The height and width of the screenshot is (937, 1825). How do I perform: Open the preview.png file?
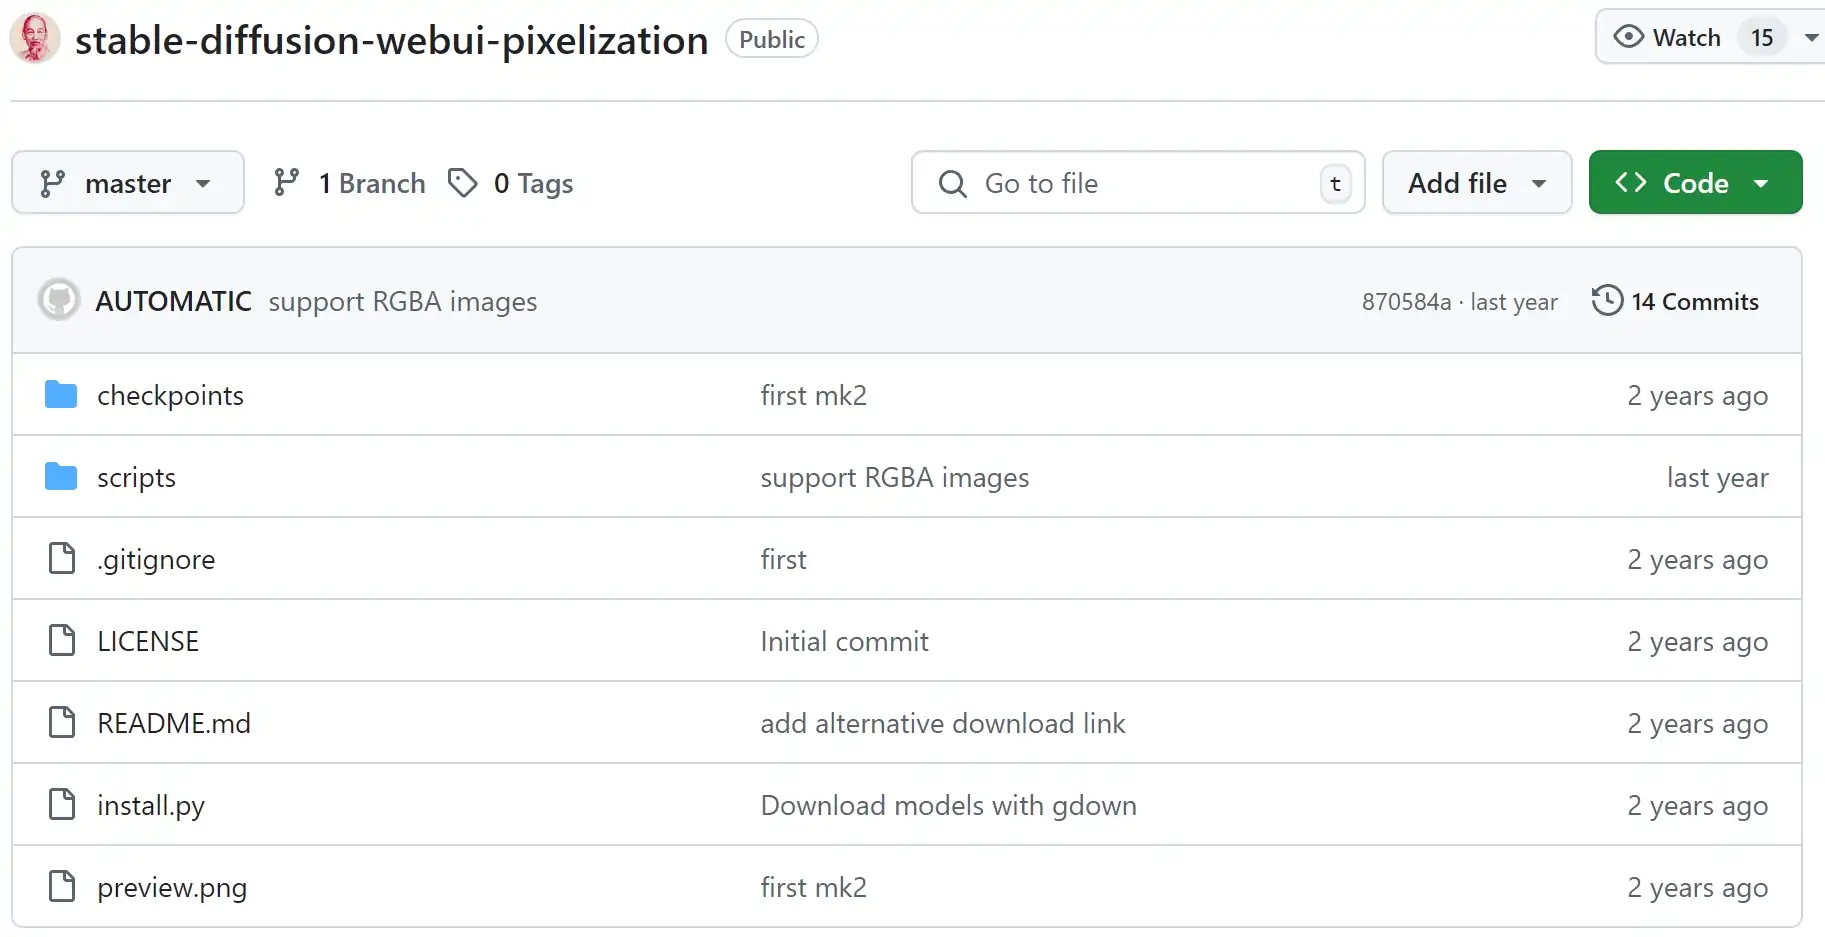pyautogui.click(x=172, y=888)
